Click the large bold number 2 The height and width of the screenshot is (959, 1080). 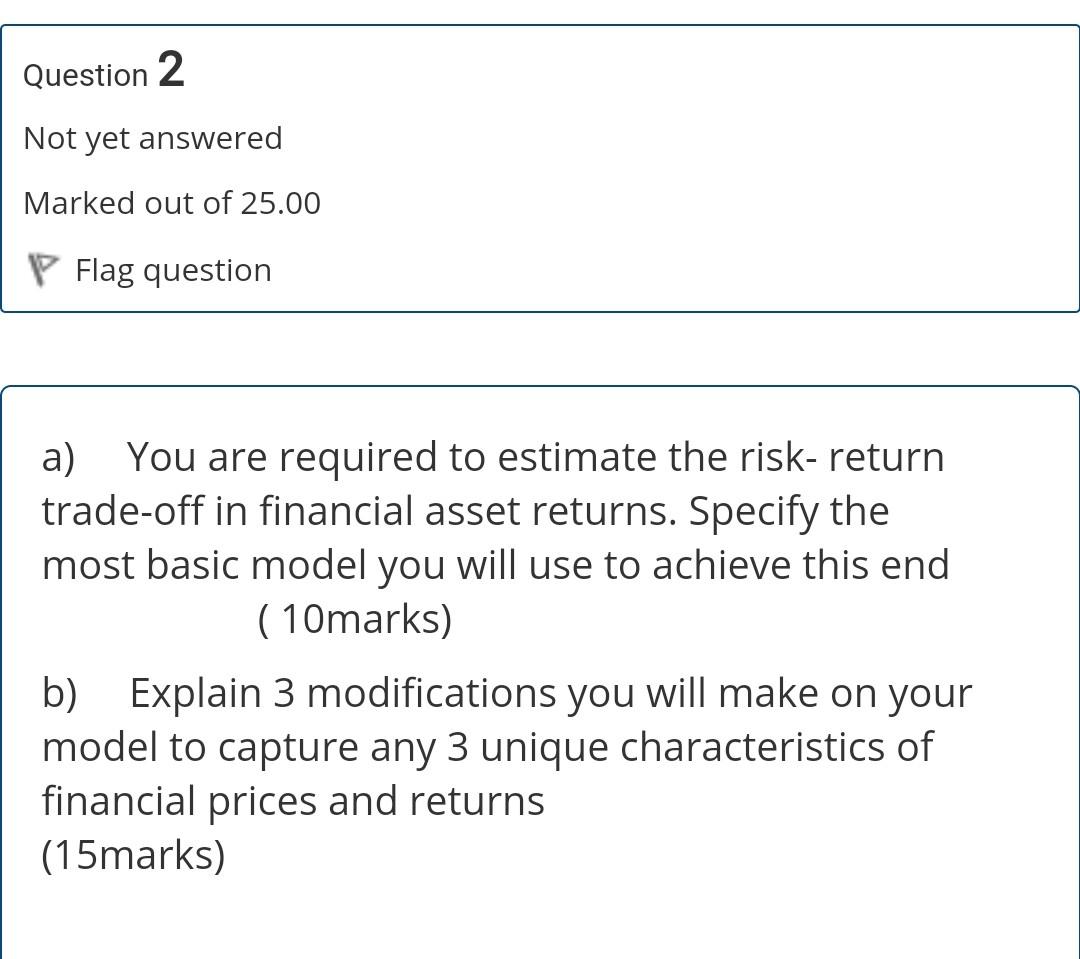[x=172, y=69]
